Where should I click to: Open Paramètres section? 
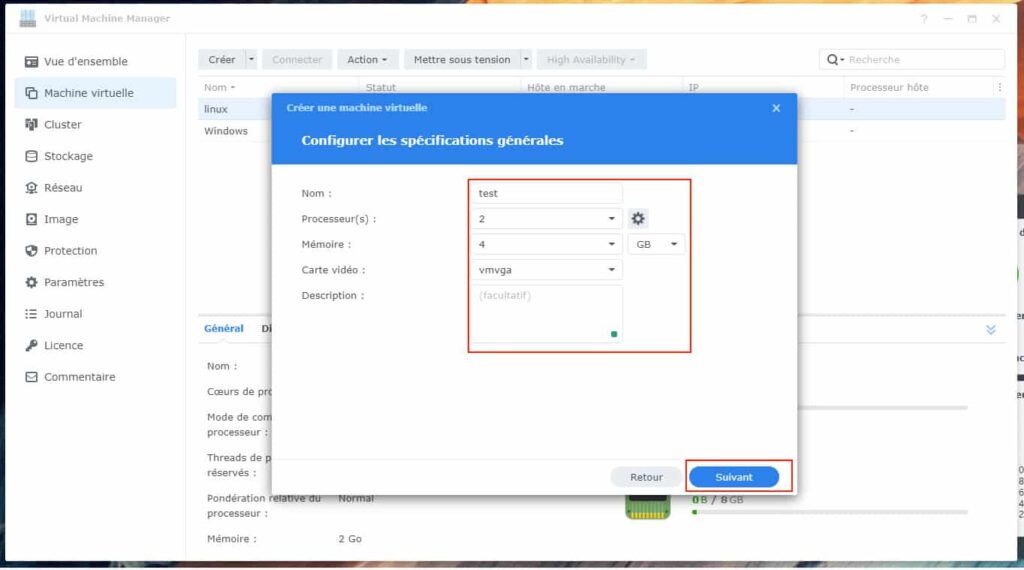pos(73,282)
